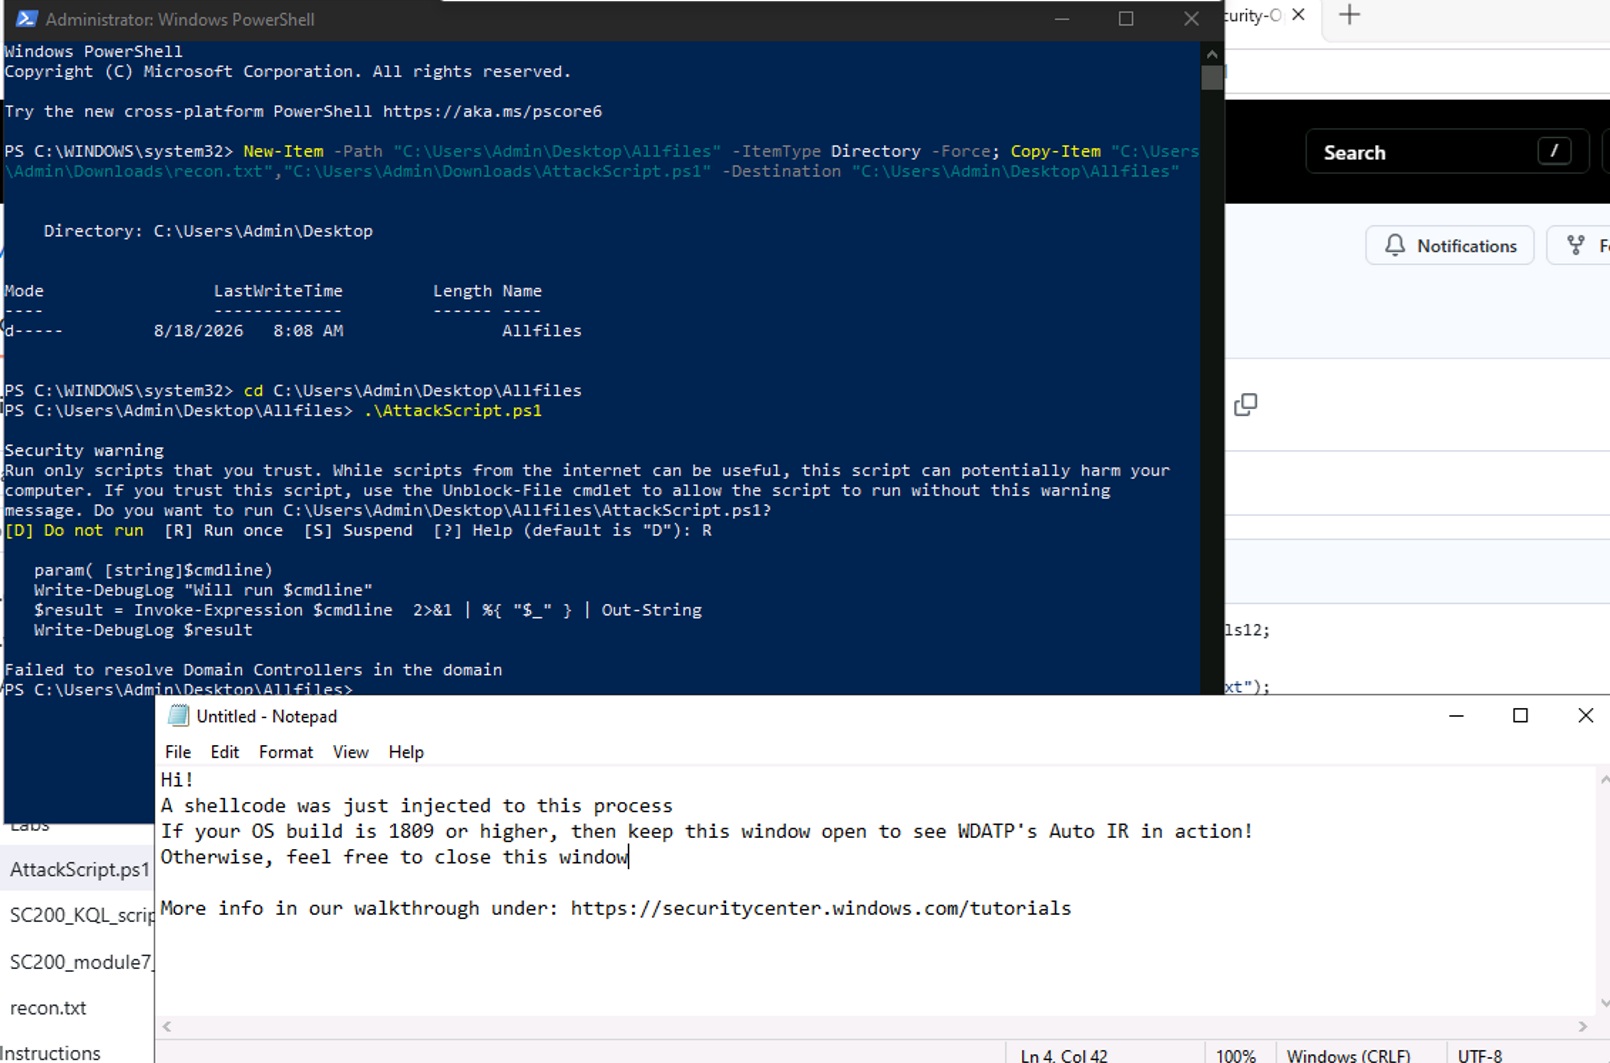
Task: Minimize the PowerShell window
Action: pyautogui.click(x=1062, y=19)
